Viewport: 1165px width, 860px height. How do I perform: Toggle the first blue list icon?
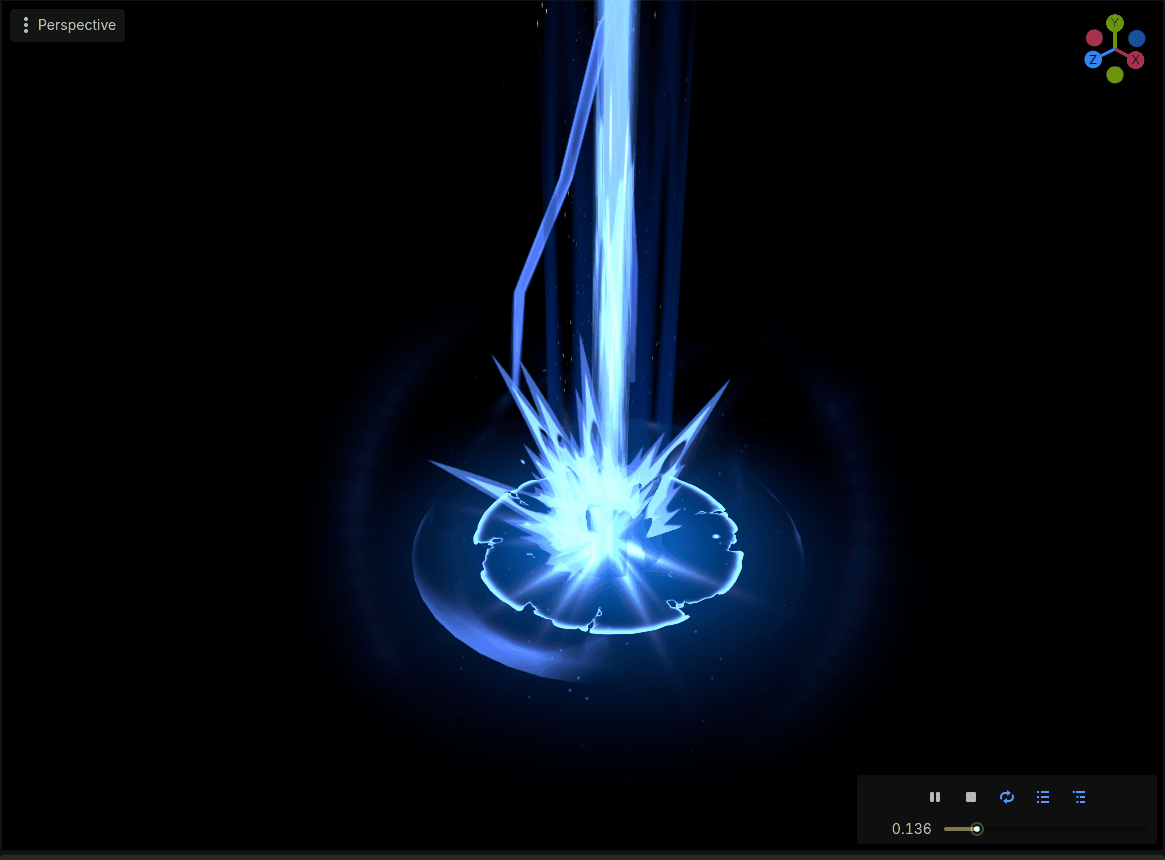[x=1043, y=797]
